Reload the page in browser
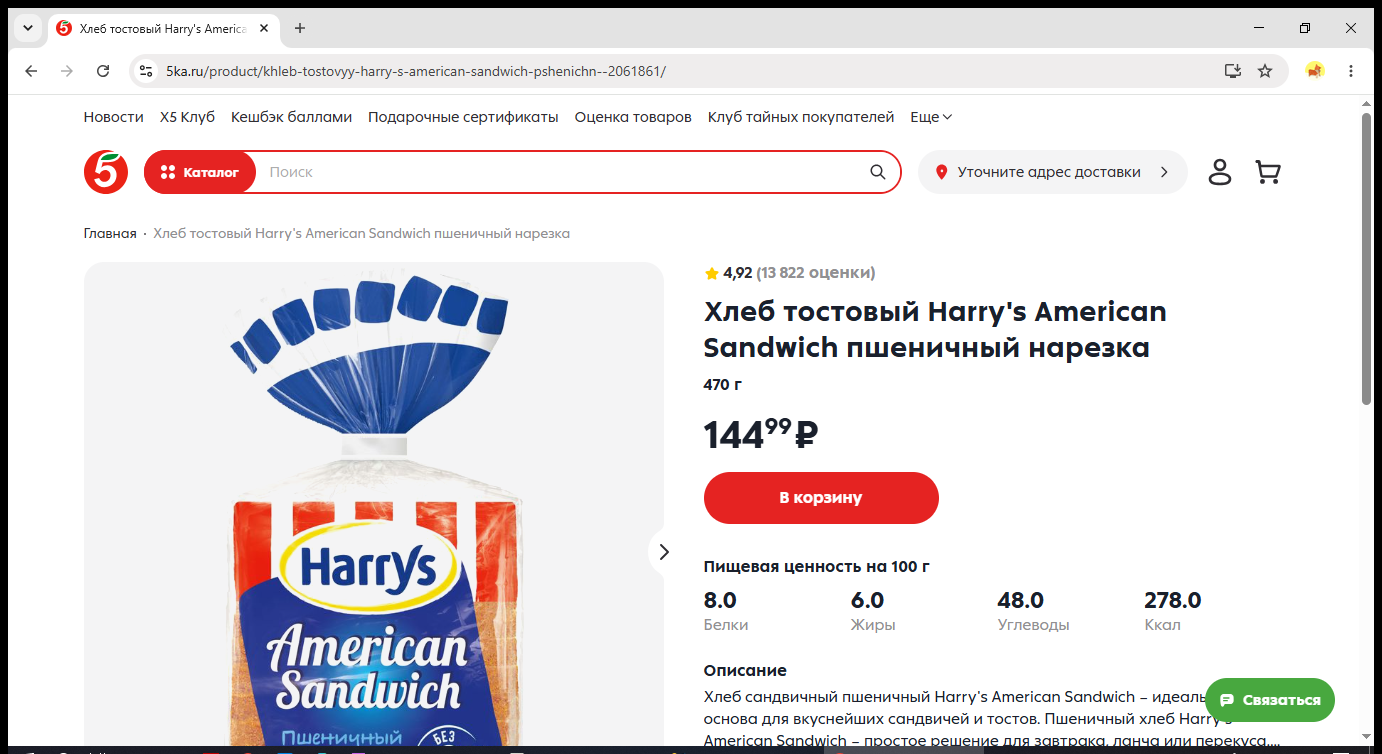1382x754 pixels. 103,71
